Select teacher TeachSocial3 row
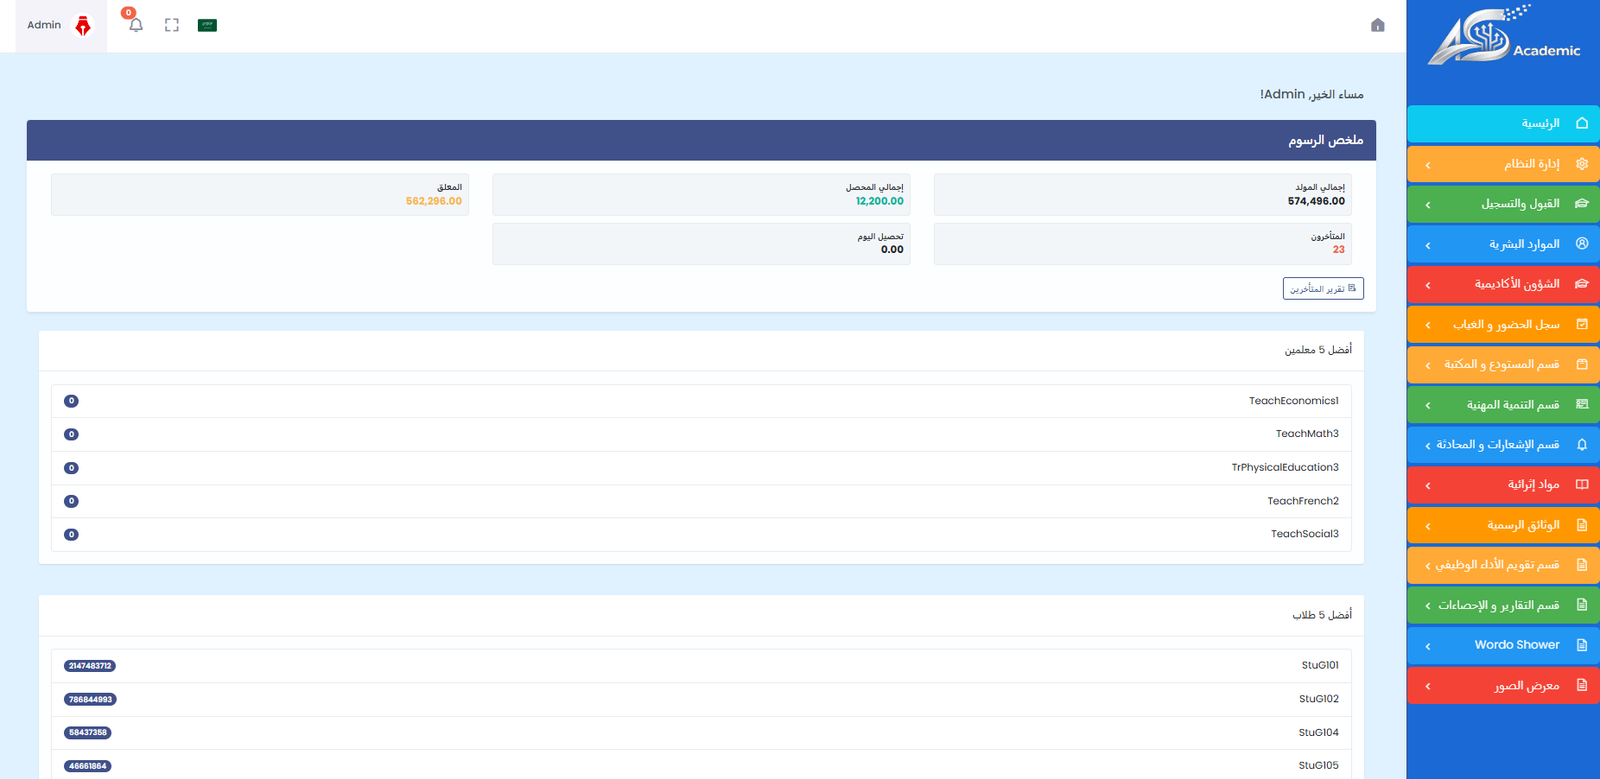The height and width of the screenshot is (779, 1600). coord(701,534)
